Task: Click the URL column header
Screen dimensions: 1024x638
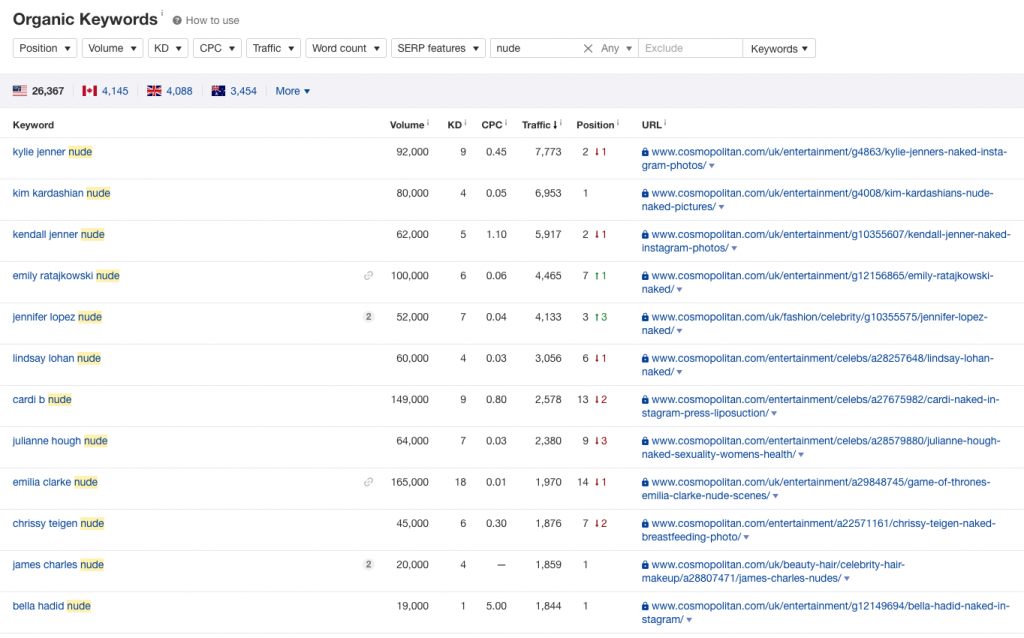Action: 651,125
